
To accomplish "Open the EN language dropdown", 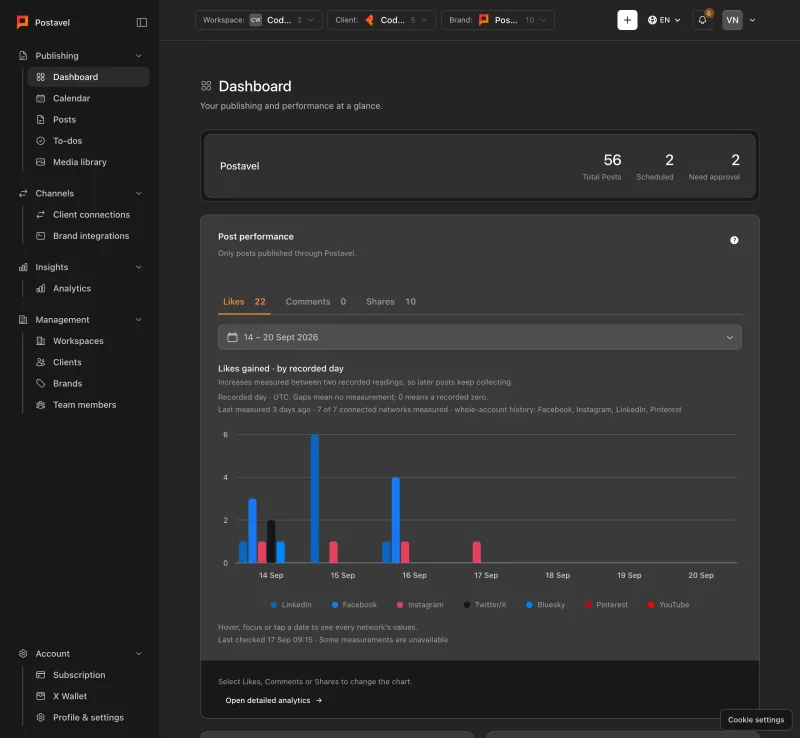I will [664, 20].
